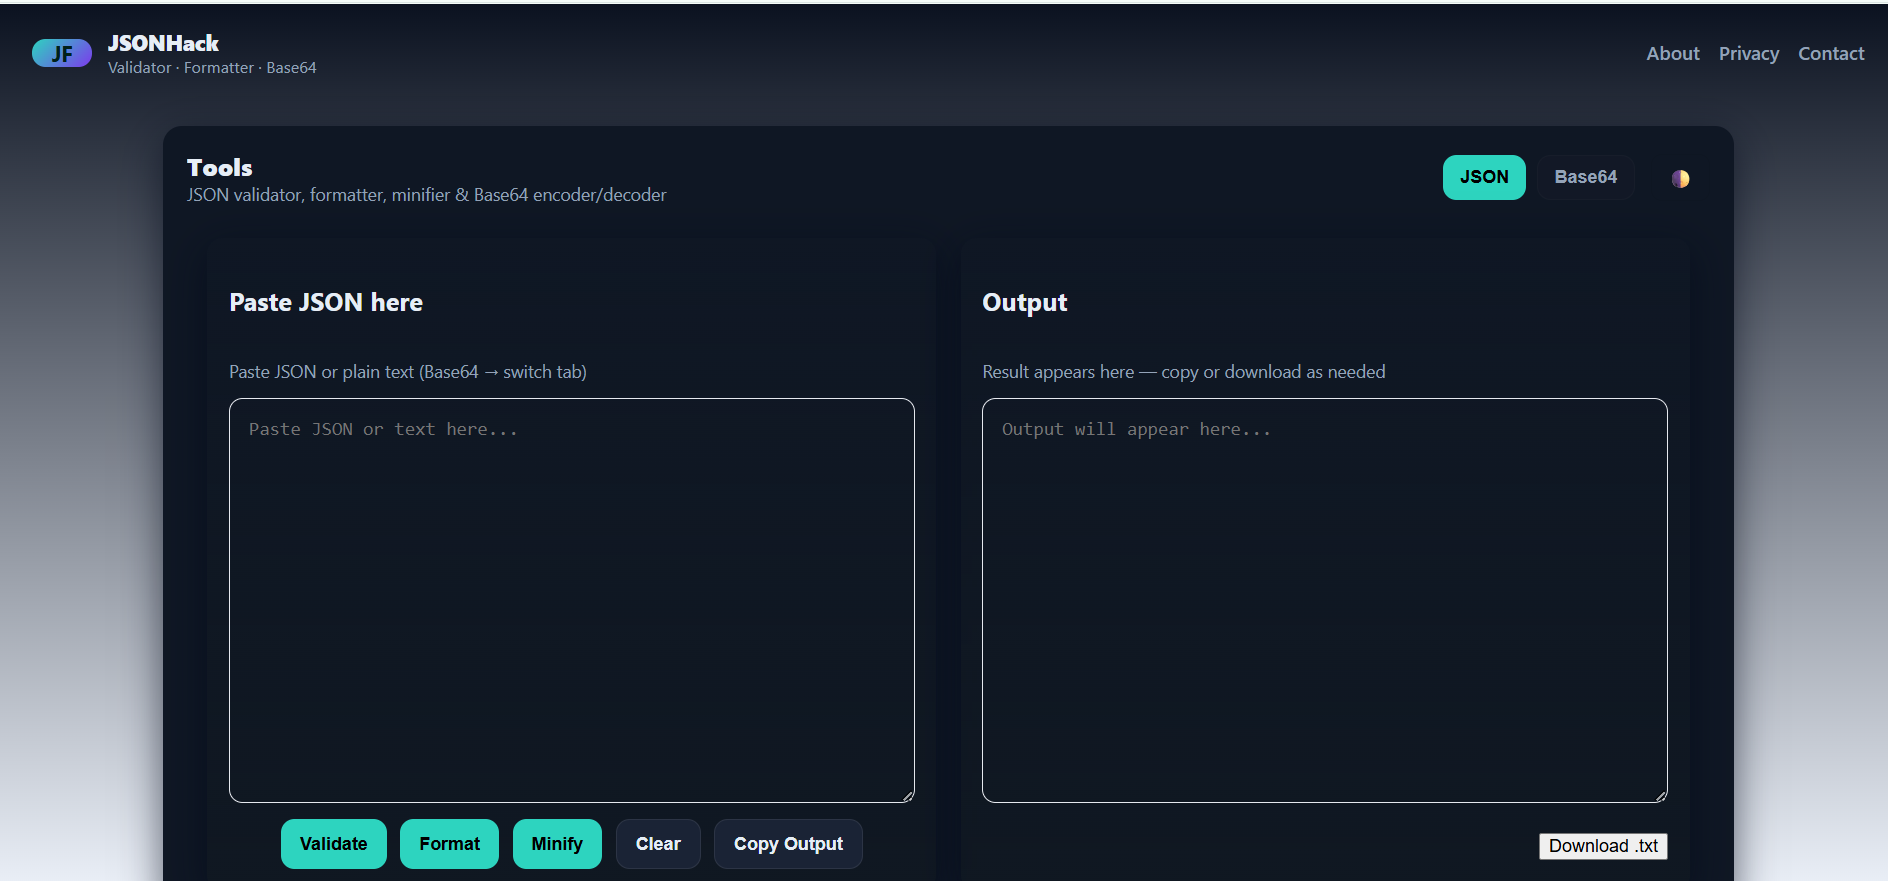Screen dimensions: 1888x881
Task: Open the Contact link
Action: (1831, 53)
